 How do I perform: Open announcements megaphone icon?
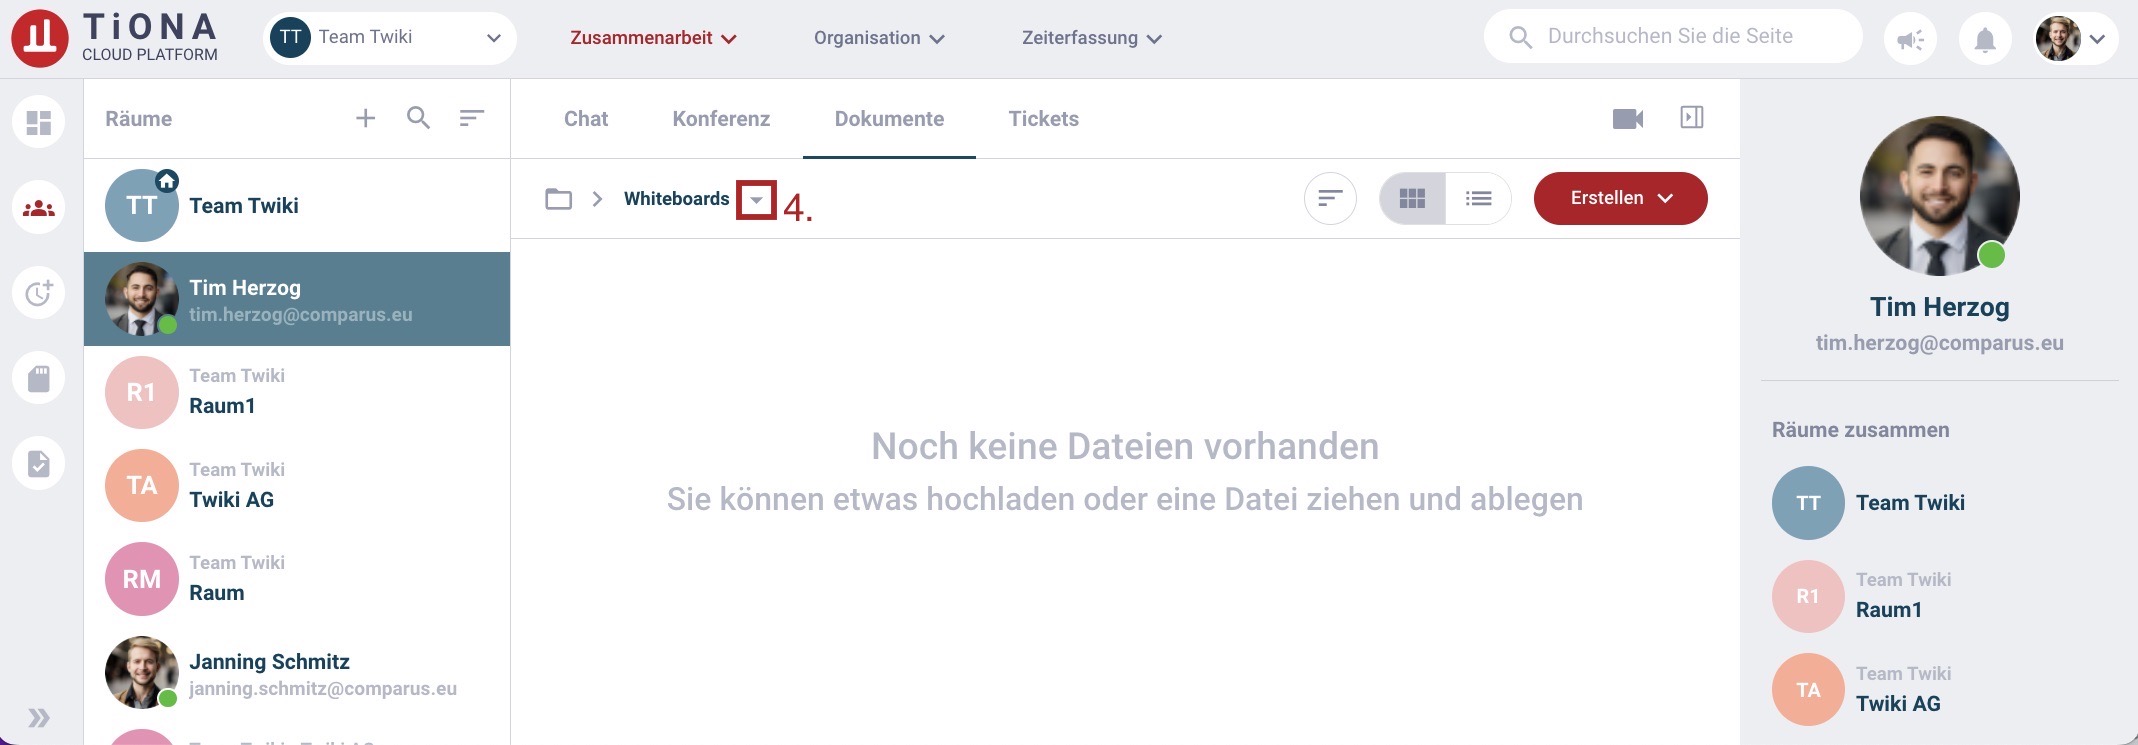[1910, 38]
